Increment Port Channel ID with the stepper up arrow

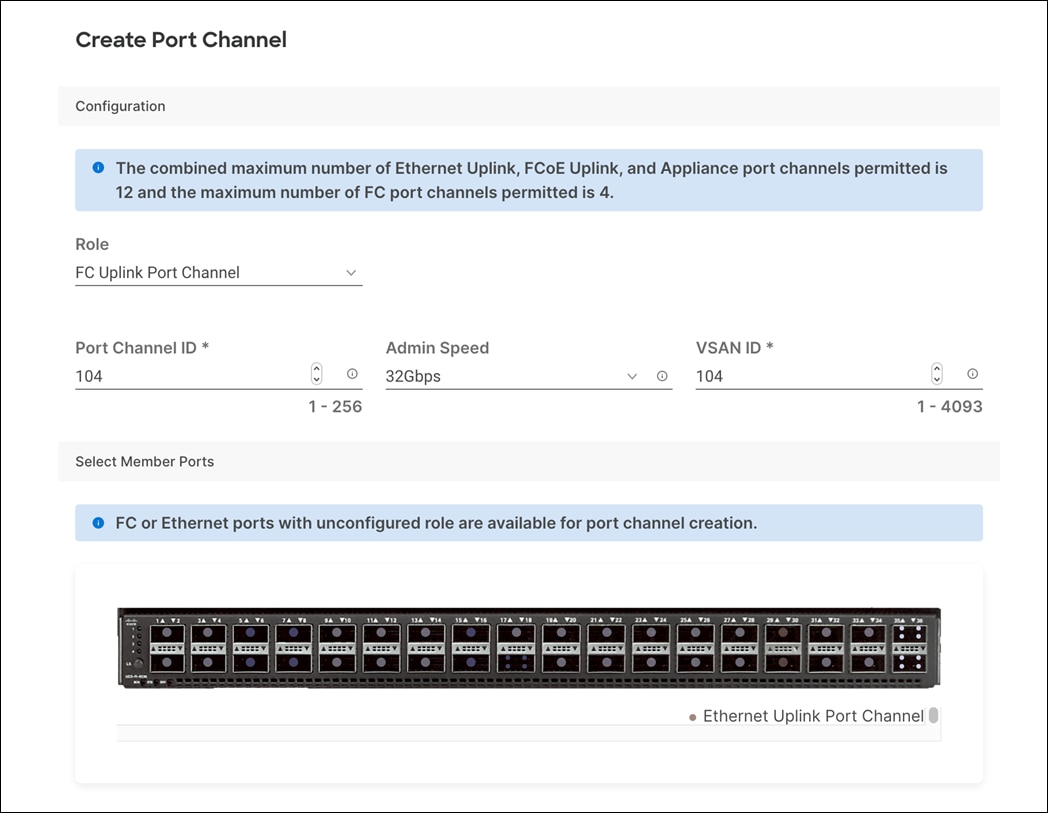pos(316,368)
